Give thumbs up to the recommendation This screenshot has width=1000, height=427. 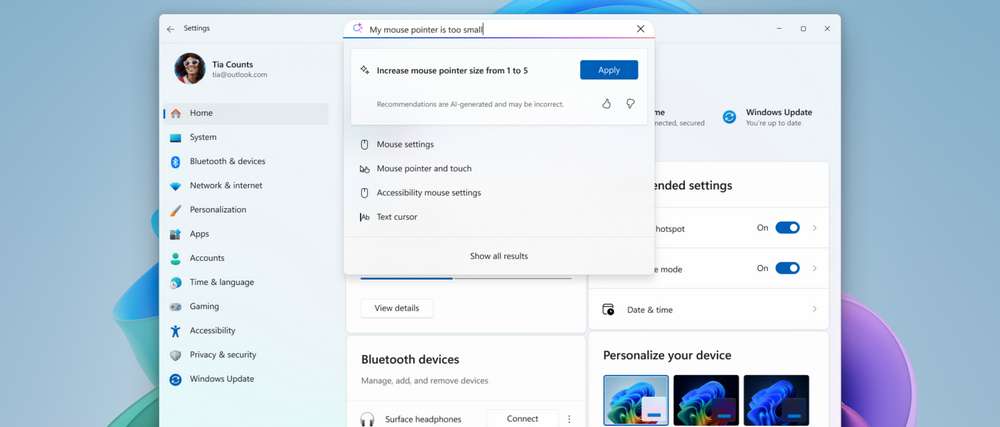[x=606, y=103]
